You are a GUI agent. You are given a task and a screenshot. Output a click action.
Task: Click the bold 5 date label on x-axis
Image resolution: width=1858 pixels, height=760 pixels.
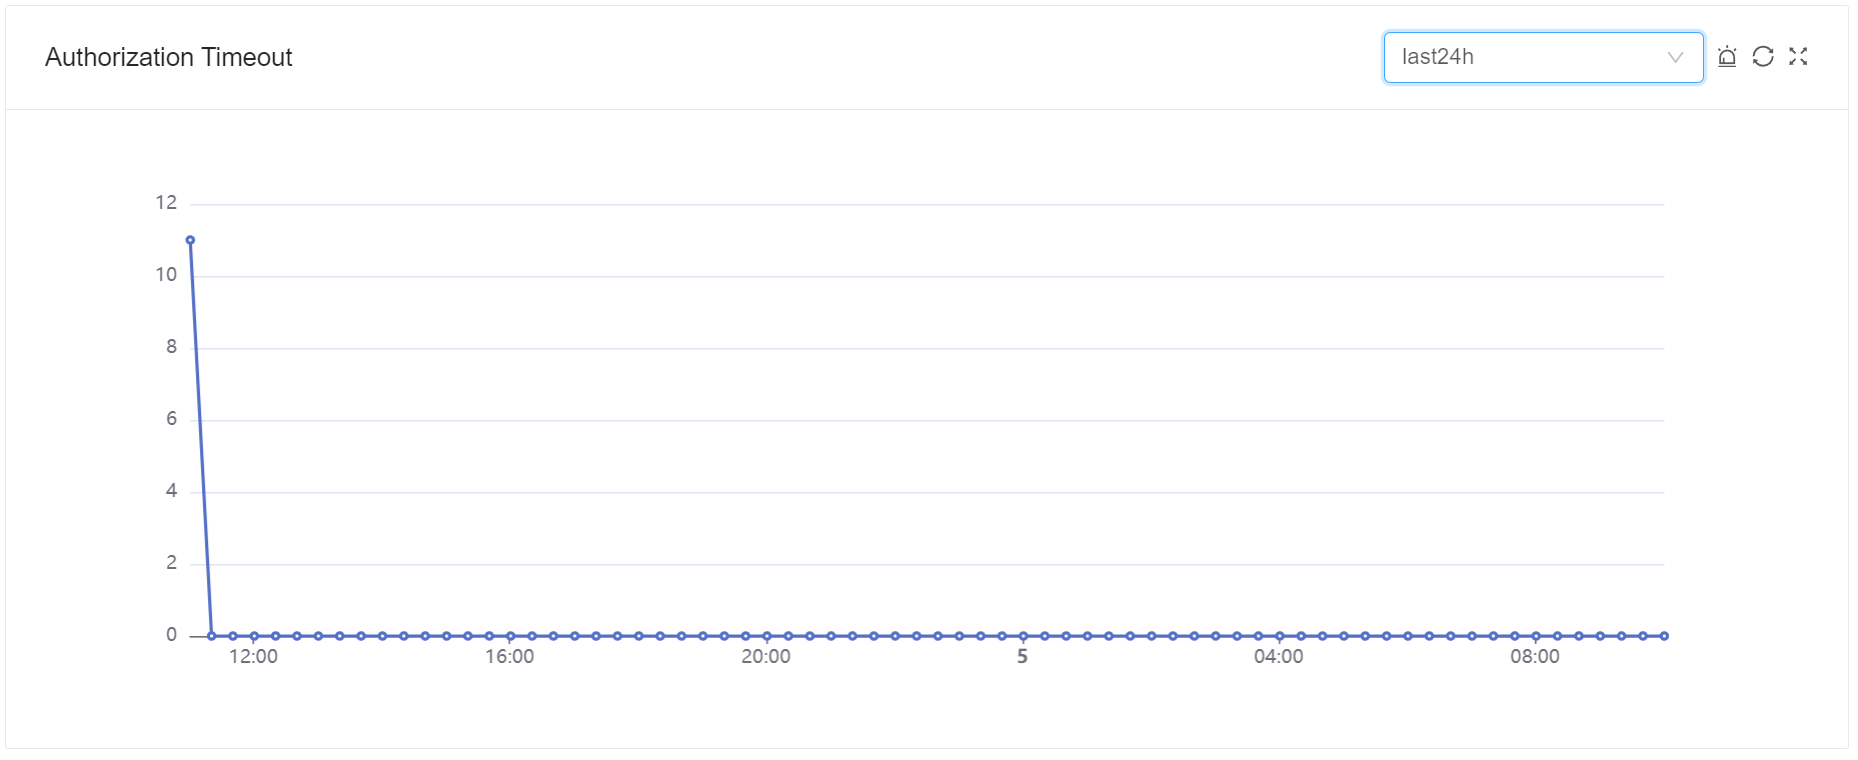pos(1022,657)
